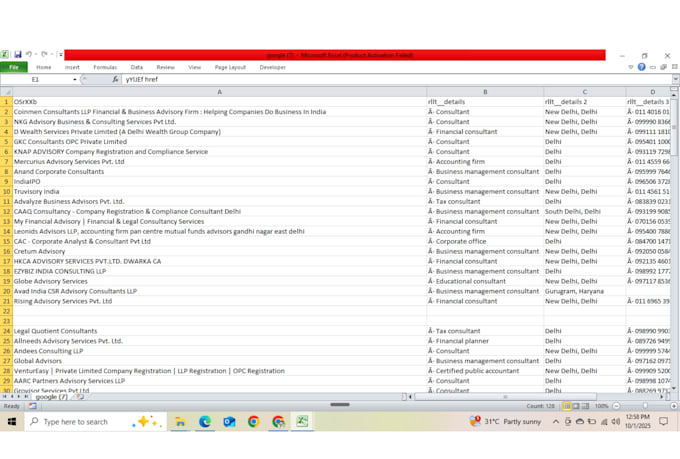Open the File tab
The image size is (680, 459).
click(x=14, y=67)
